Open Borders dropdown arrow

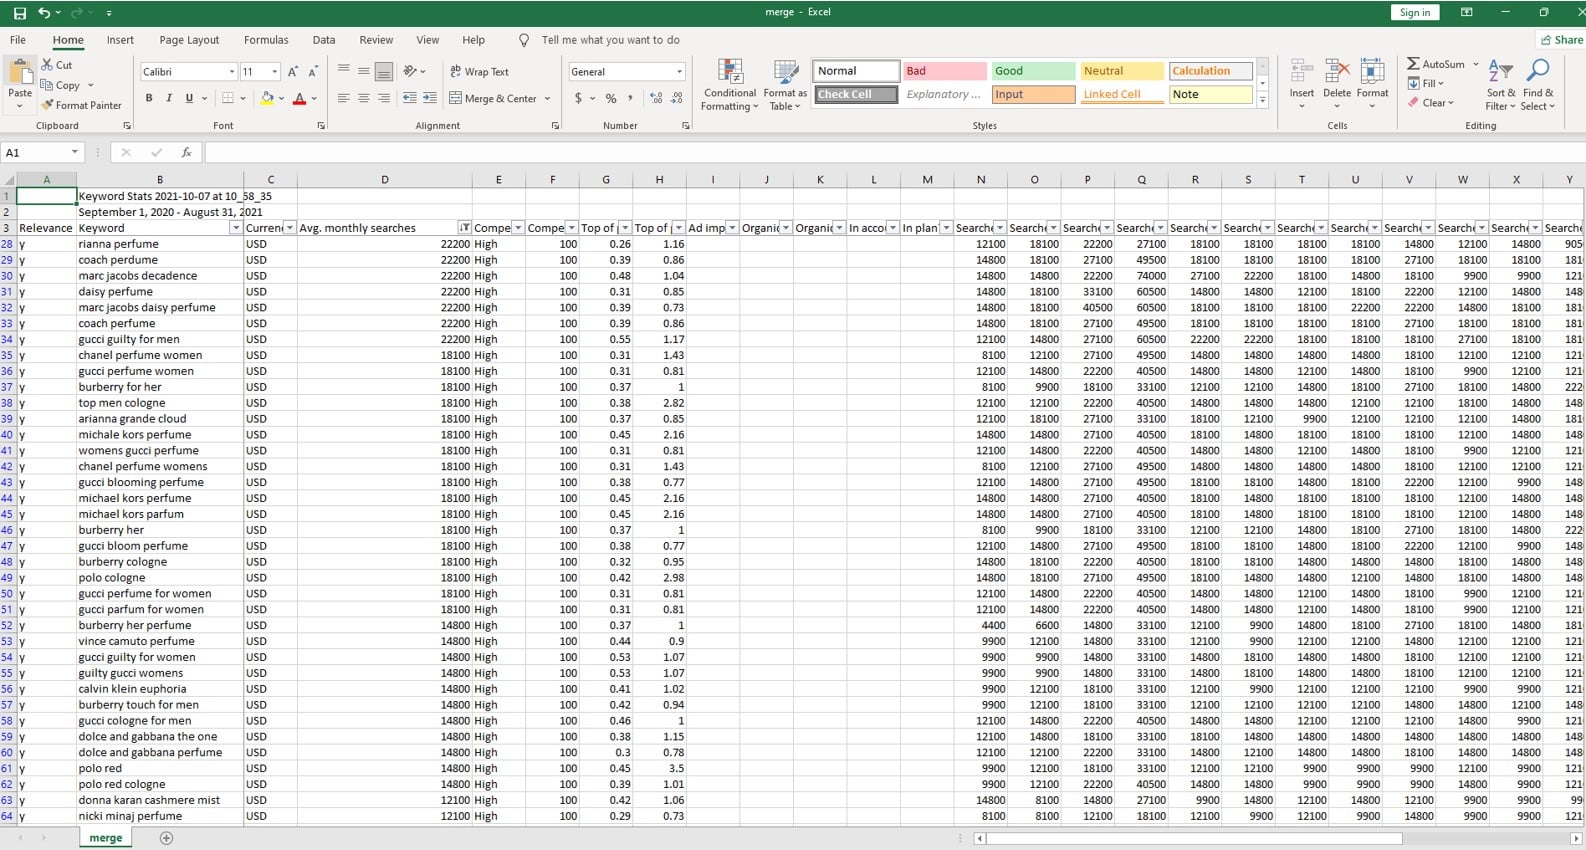pos(244,98)
